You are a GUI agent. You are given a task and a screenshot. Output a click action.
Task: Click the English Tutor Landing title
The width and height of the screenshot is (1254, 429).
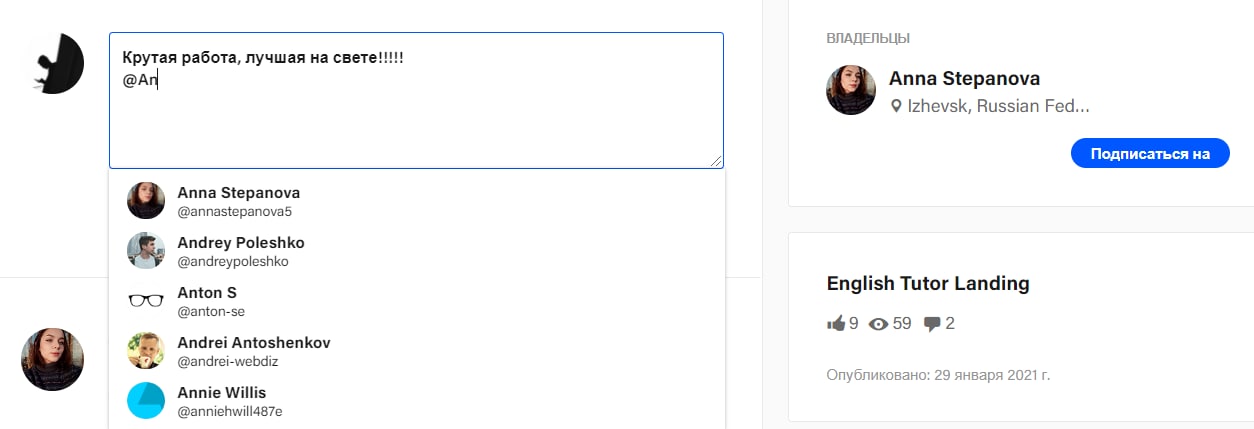(927, 283)
